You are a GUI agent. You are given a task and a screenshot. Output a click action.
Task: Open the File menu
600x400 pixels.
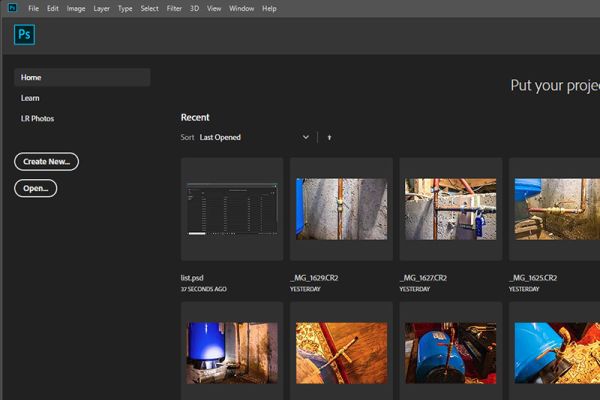[x=33, y=8]
